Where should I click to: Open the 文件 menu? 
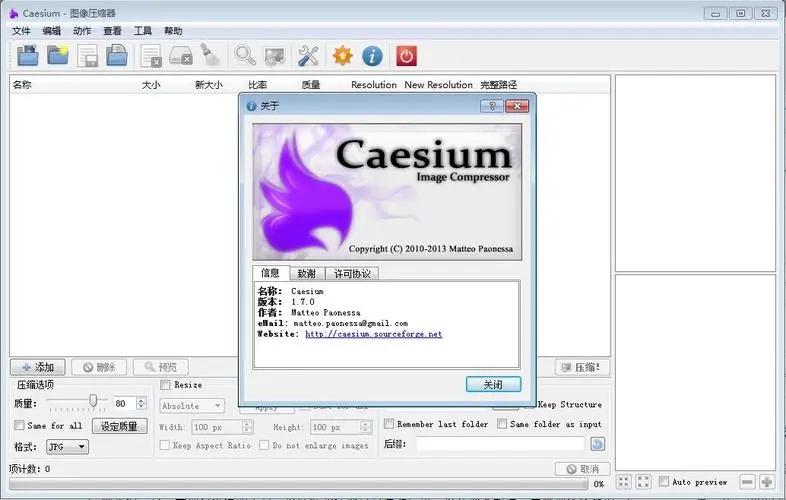[21, 31]
